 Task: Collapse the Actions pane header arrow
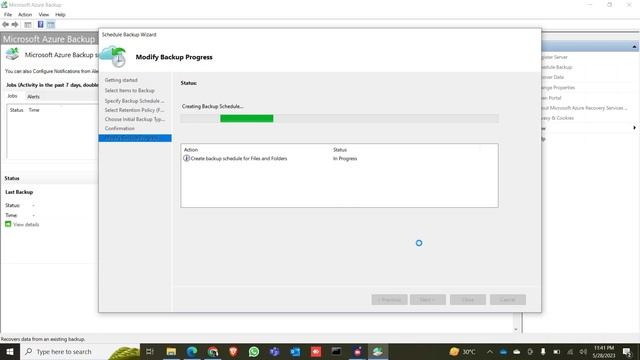(634, 47)
